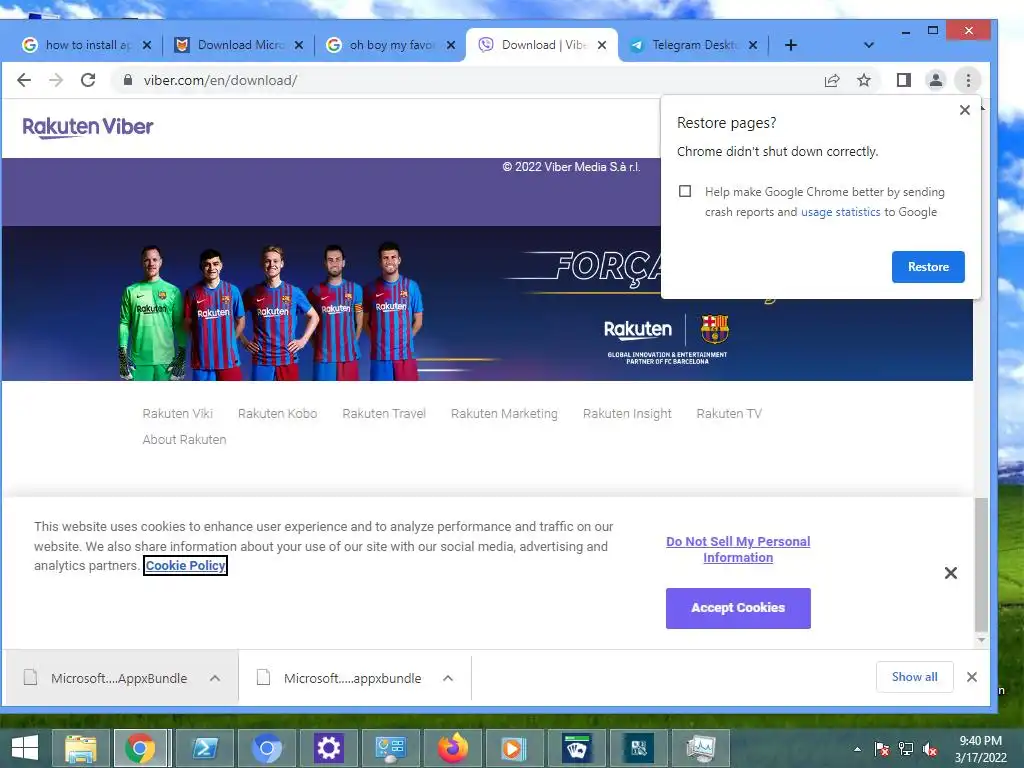Enable sending crash reports checkbox
1024x768 pixels.
(x=684, y=191)
